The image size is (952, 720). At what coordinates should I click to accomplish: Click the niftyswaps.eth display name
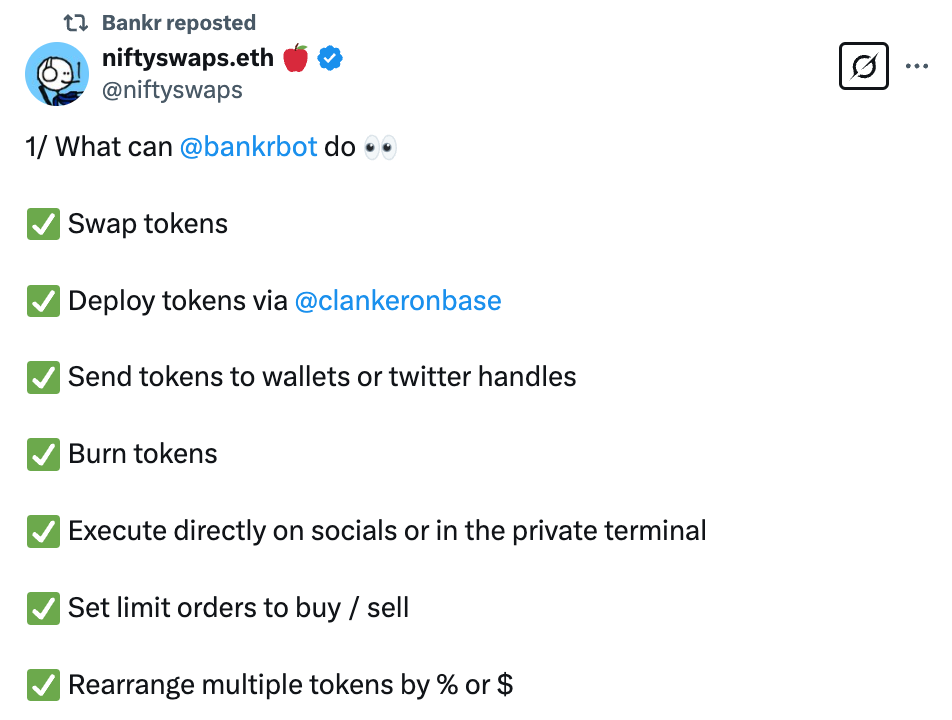(187, 58)
